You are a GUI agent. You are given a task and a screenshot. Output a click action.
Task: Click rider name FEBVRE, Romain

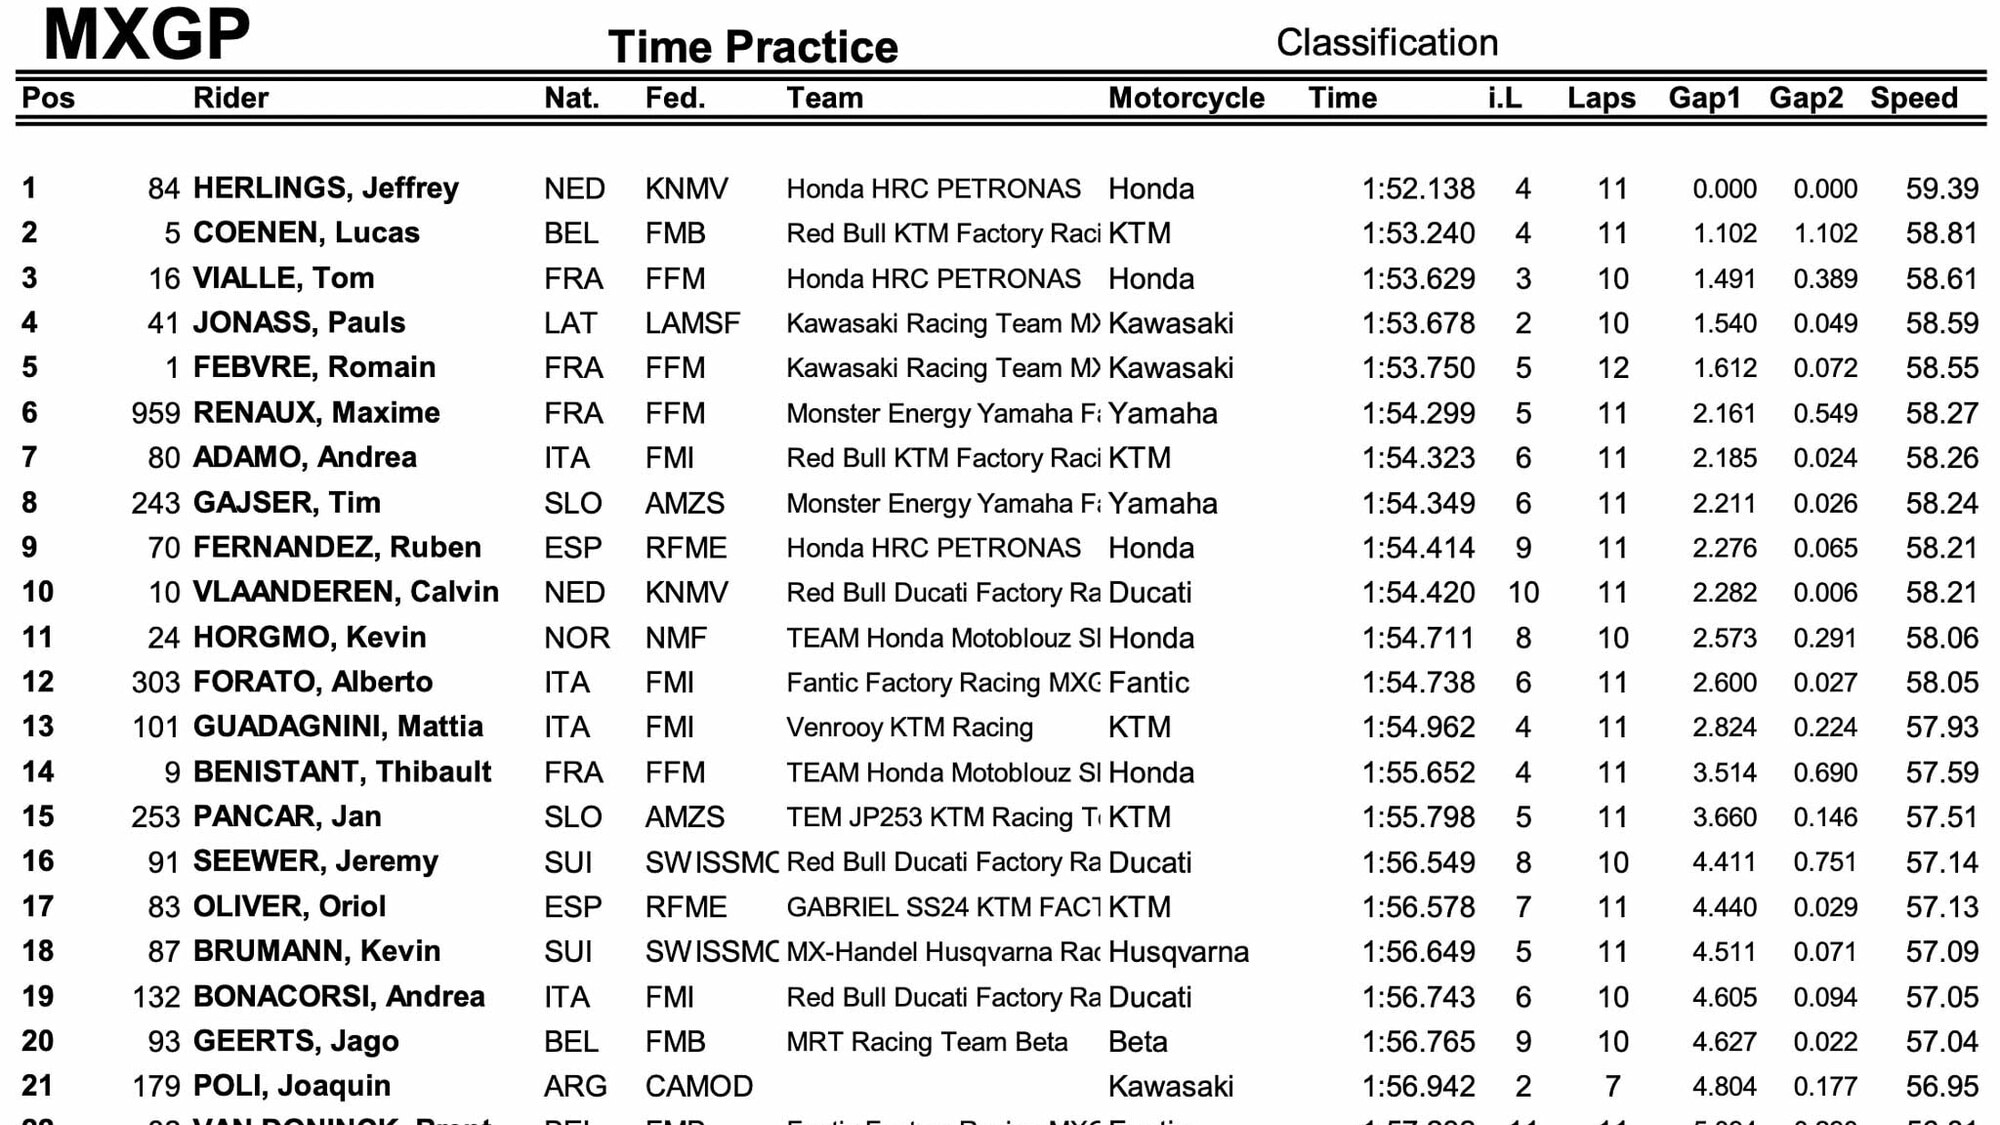(314, 367)
